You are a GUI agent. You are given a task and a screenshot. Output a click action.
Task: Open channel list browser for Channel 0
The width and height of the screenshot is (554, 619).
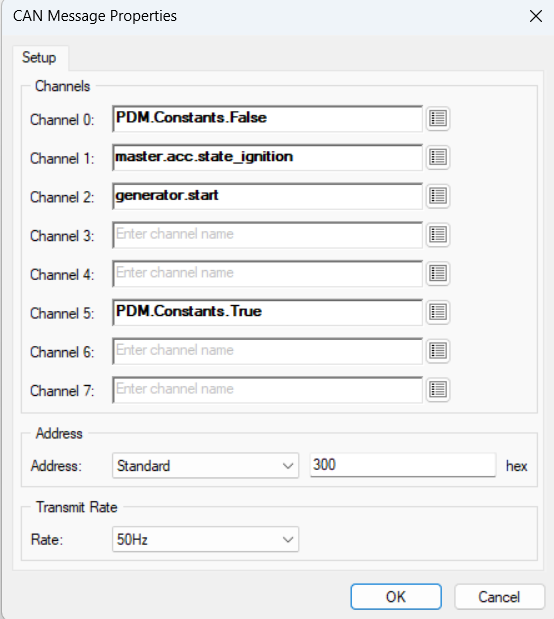point(438,118)
